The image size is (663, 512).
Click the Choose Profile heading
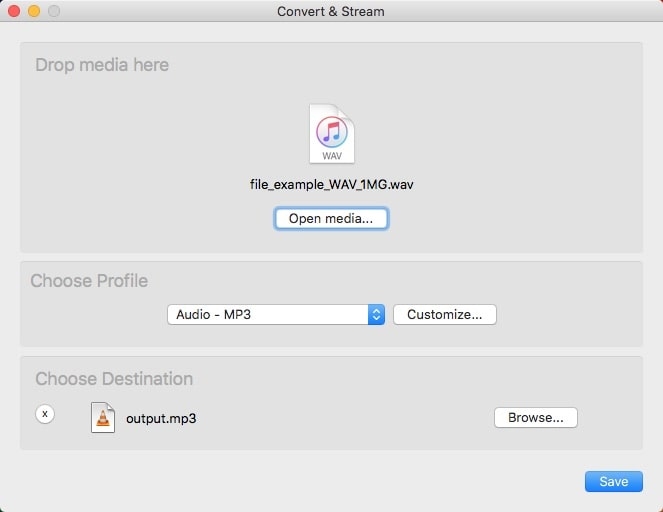click(89, 281)
